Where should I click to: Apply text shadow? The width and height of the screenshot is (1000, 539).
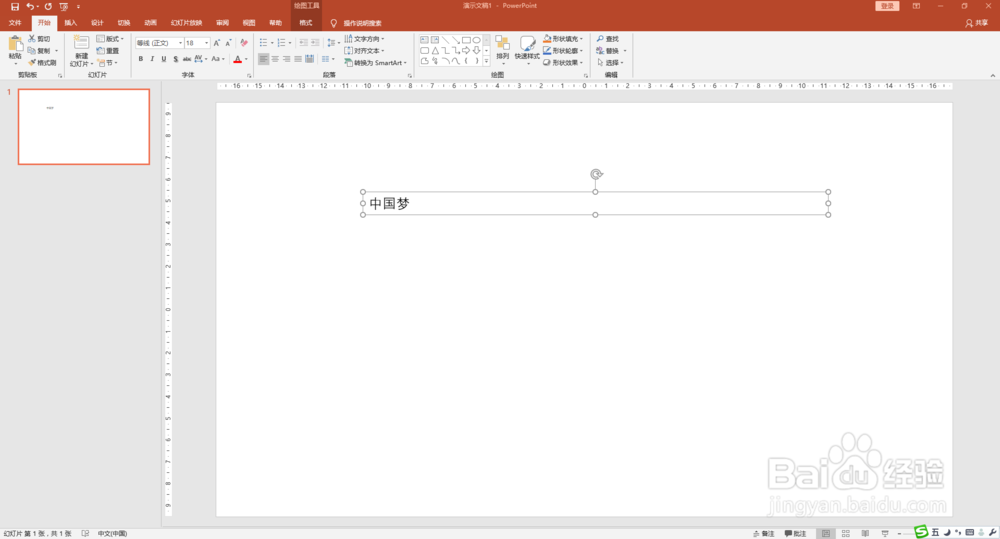coord(175,59)
